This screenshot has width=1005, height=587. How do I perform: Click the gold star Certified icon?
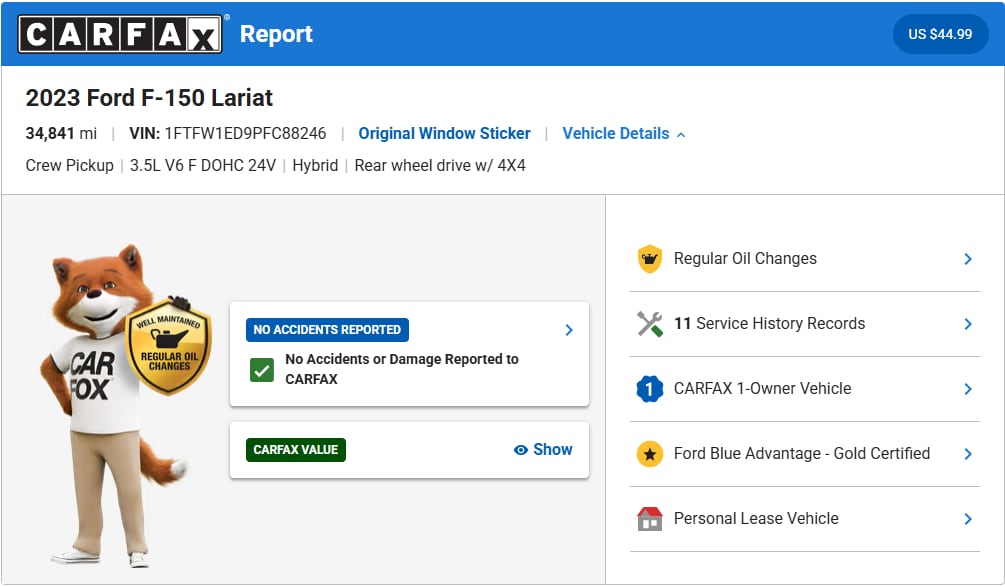pyautogui.click(x=650, y=454)
